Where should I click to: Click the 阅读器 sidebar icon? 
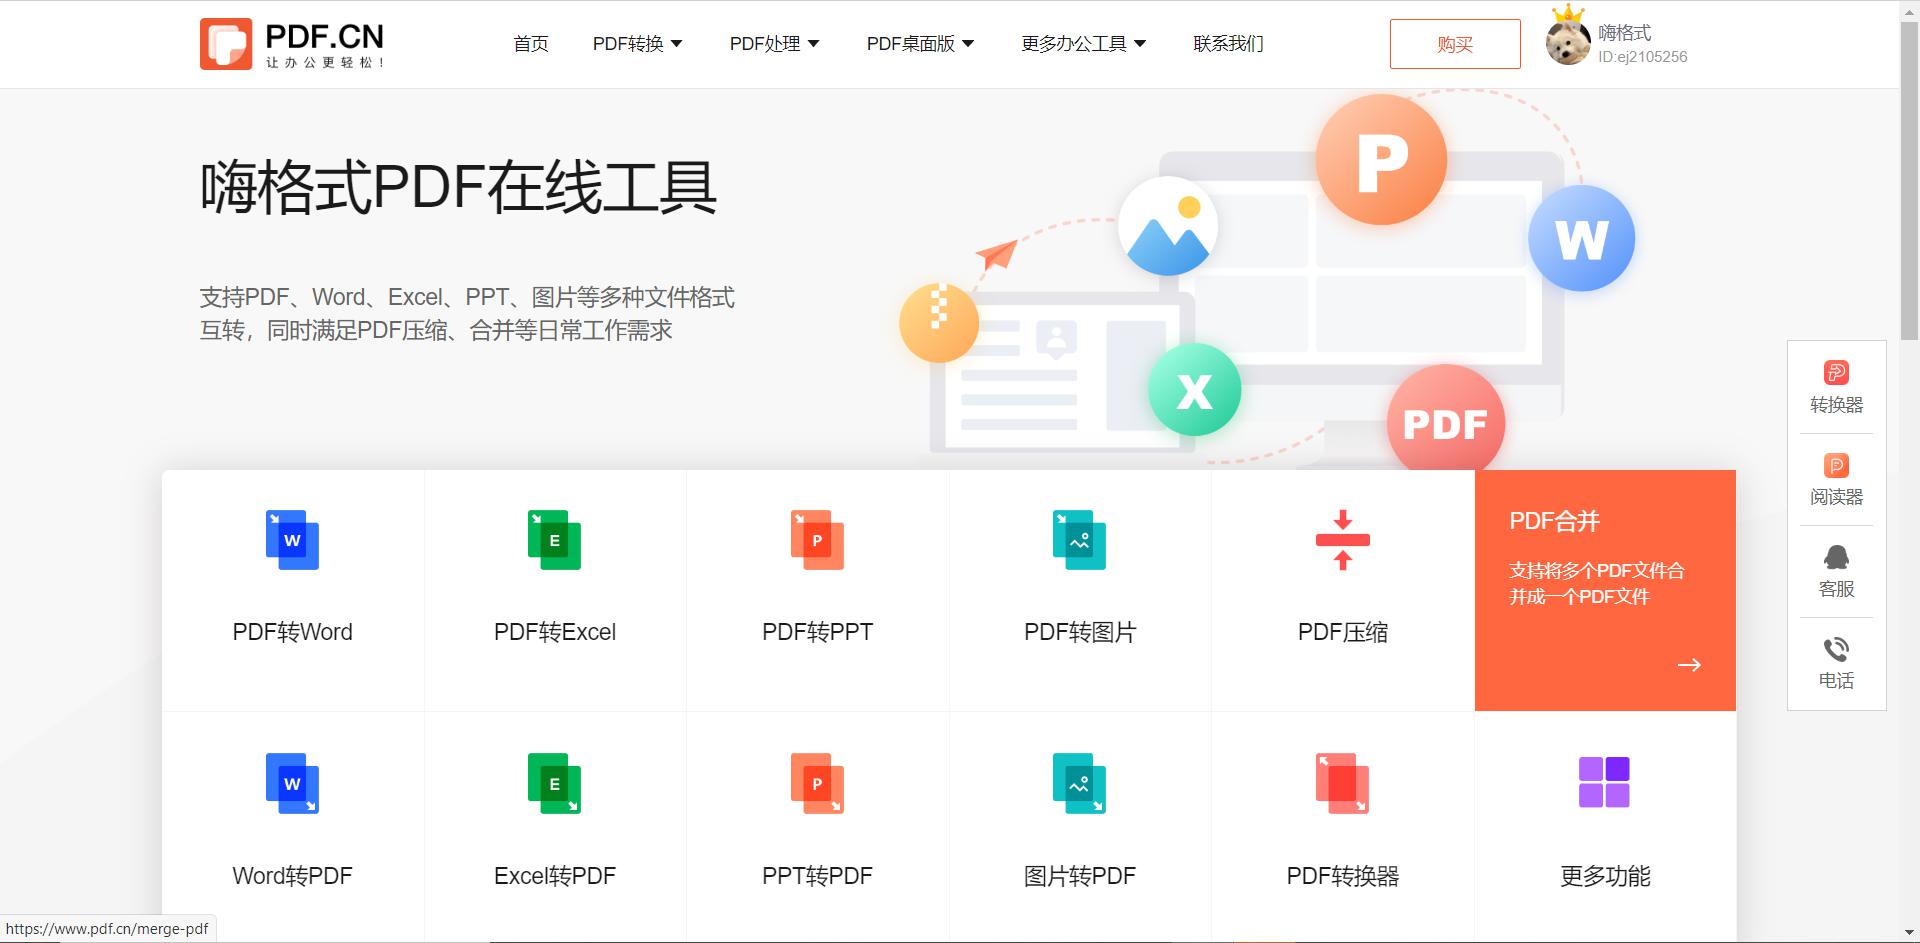pos(1836,465)
